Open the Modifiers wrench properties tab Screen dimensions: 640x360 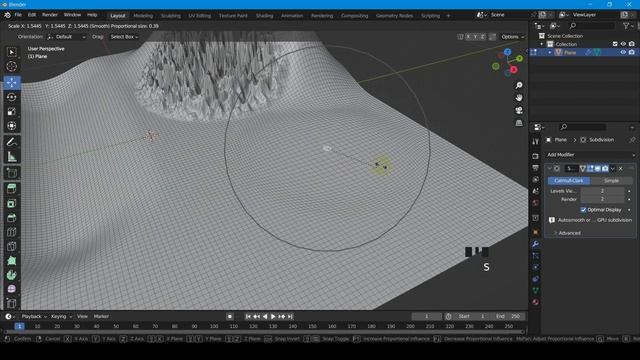tap(536, 244)
